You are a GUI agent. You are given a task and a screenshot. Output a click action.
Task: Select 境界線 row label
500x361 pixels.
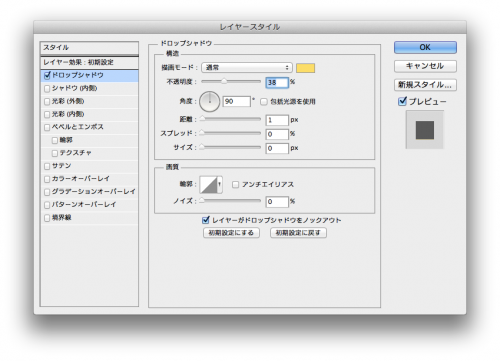[61, 218]
